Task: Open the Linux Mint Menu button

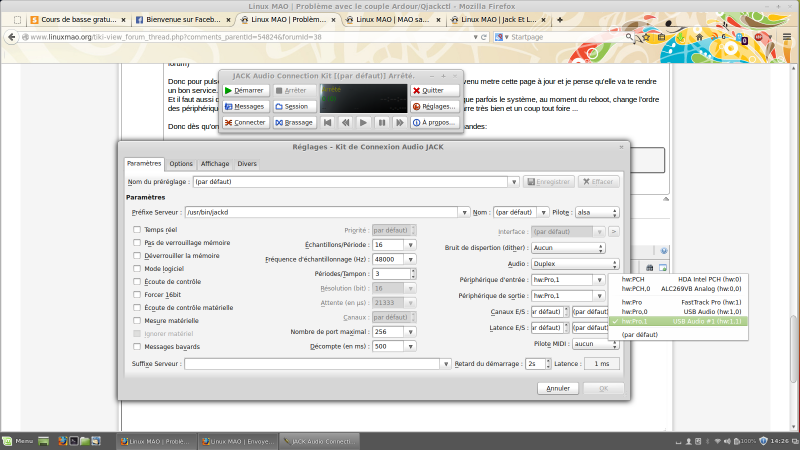Action: click(x=17, y=441)
